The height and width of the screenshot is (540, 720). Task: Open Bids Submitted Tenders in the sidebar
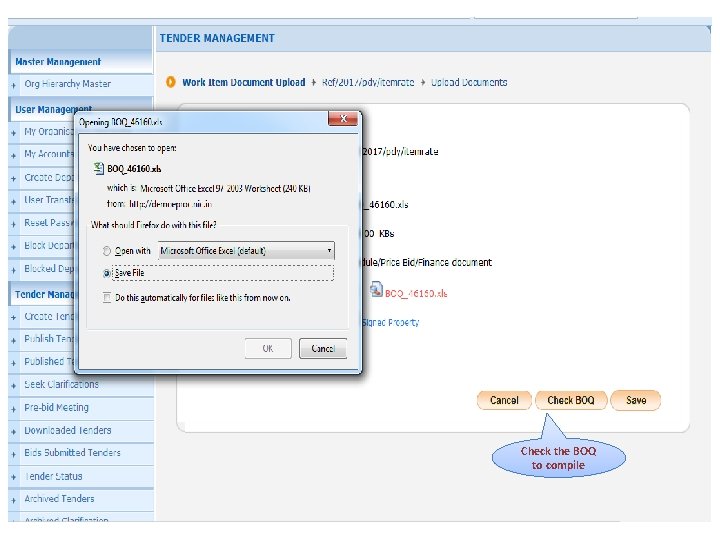(x=73, y=453)
